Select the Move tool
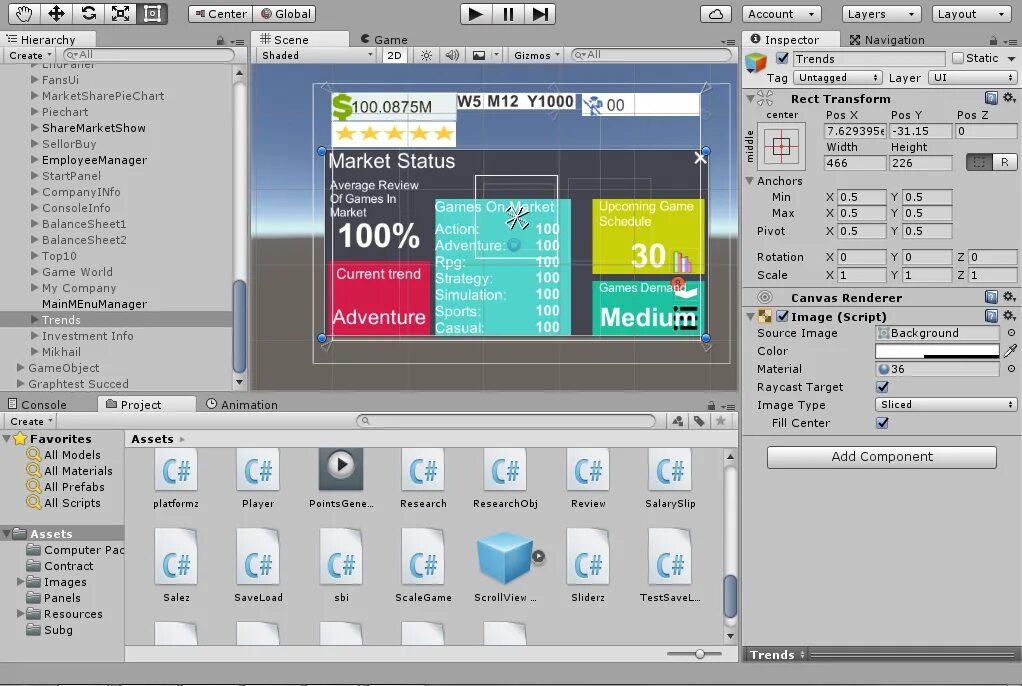The height and width of the screenshot is (686, 1022). click(56, 14)
